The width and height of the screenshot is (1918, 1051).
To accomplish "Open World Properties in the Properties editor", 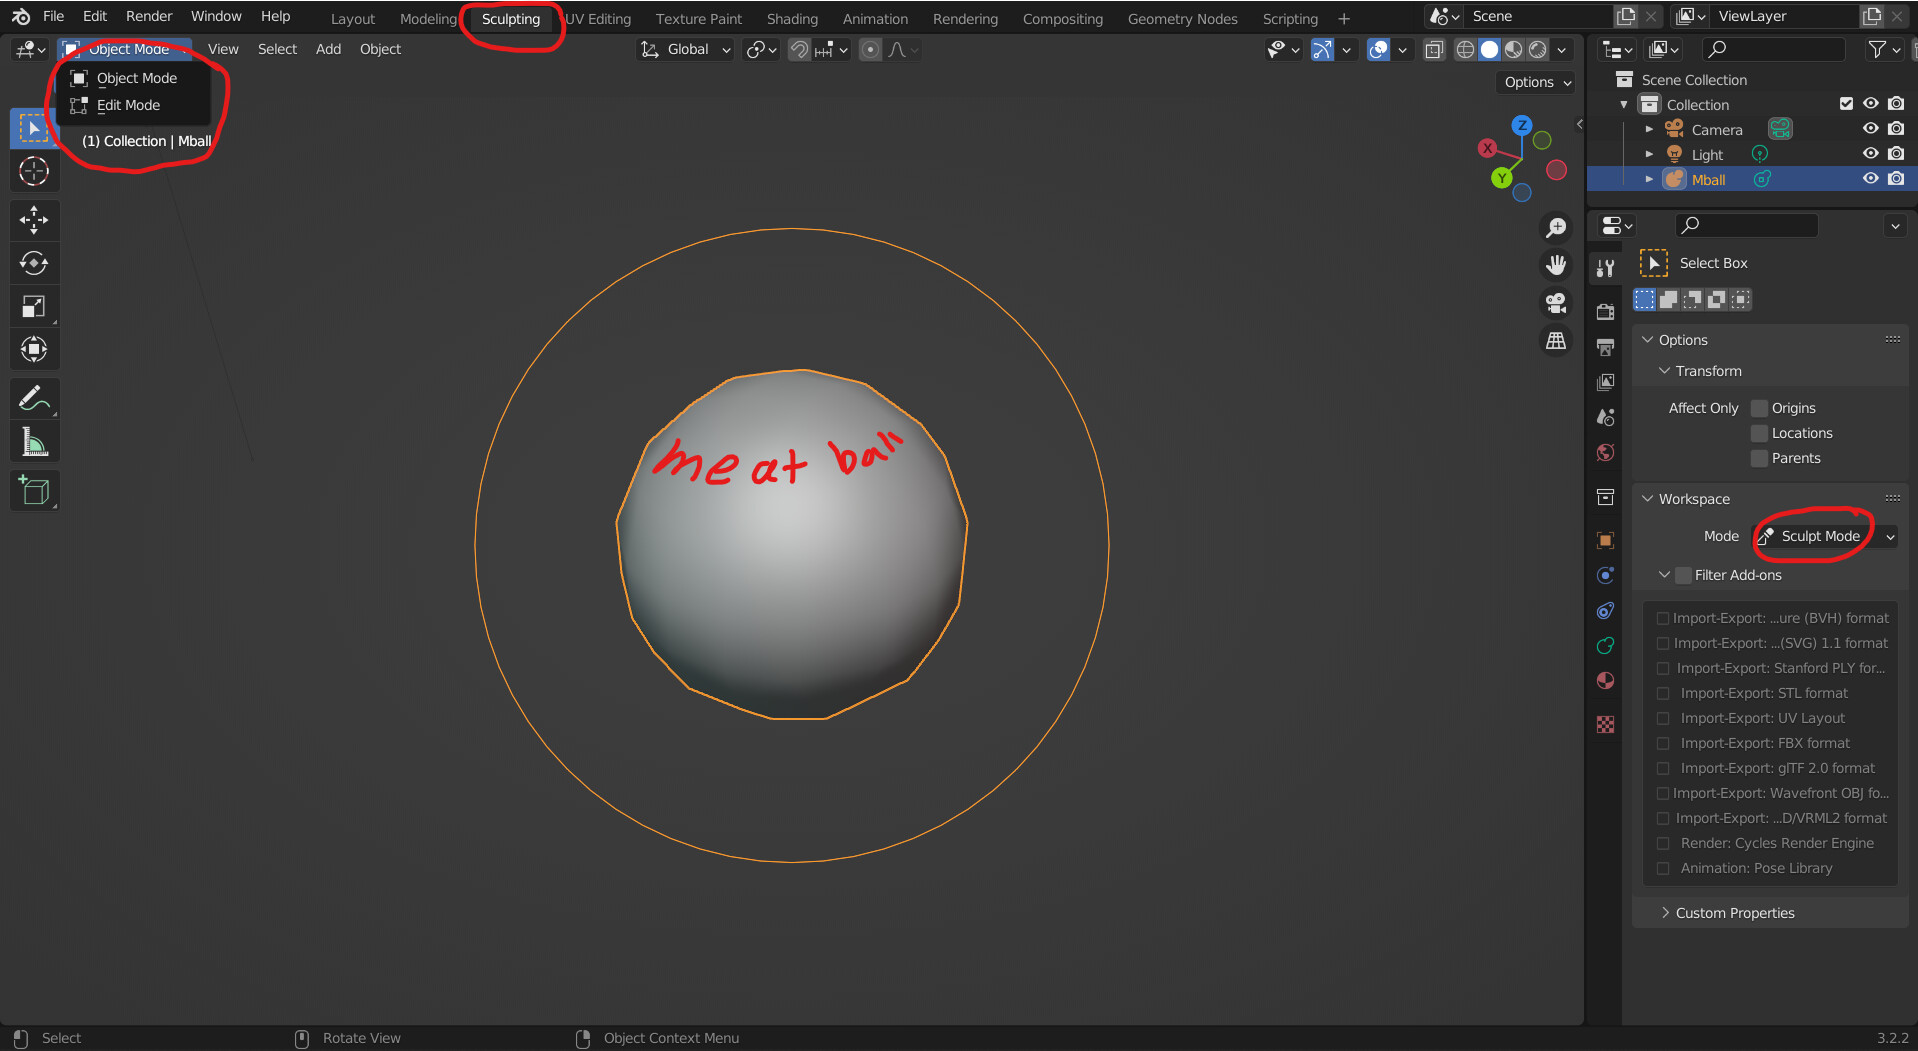I will pos(1605,452).
